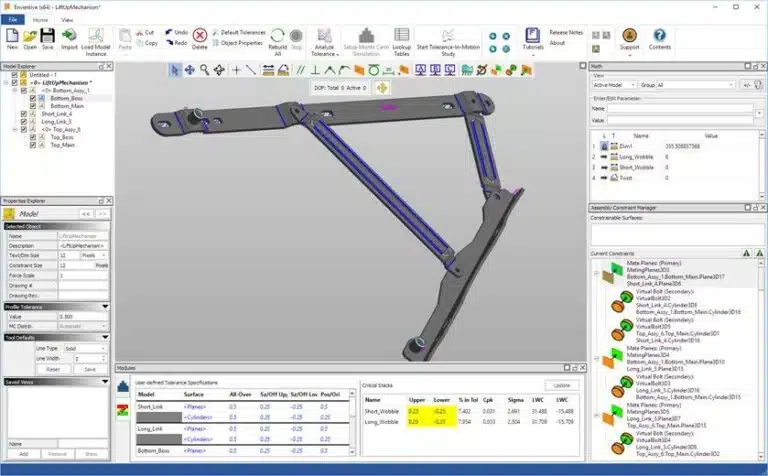Click the Reset button under Tool Defaults
Image resolution: width=768 pixels, height=476 pixels.
[x=53, y=368]
